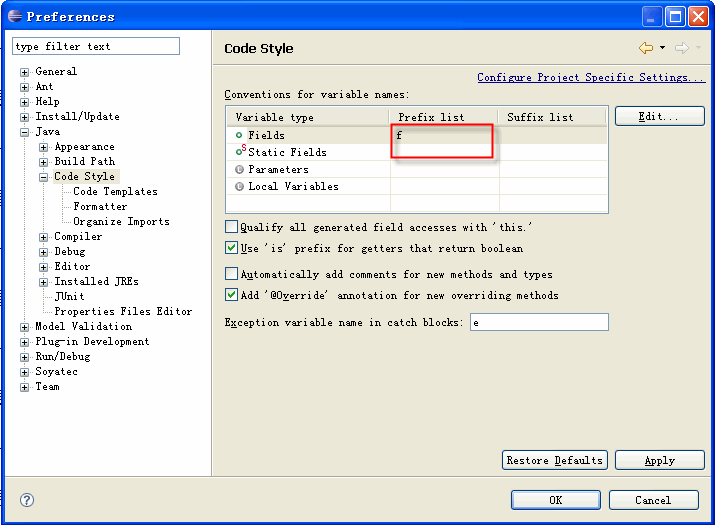
Task: Click the back navigation arrow icon
Action: 646,48
